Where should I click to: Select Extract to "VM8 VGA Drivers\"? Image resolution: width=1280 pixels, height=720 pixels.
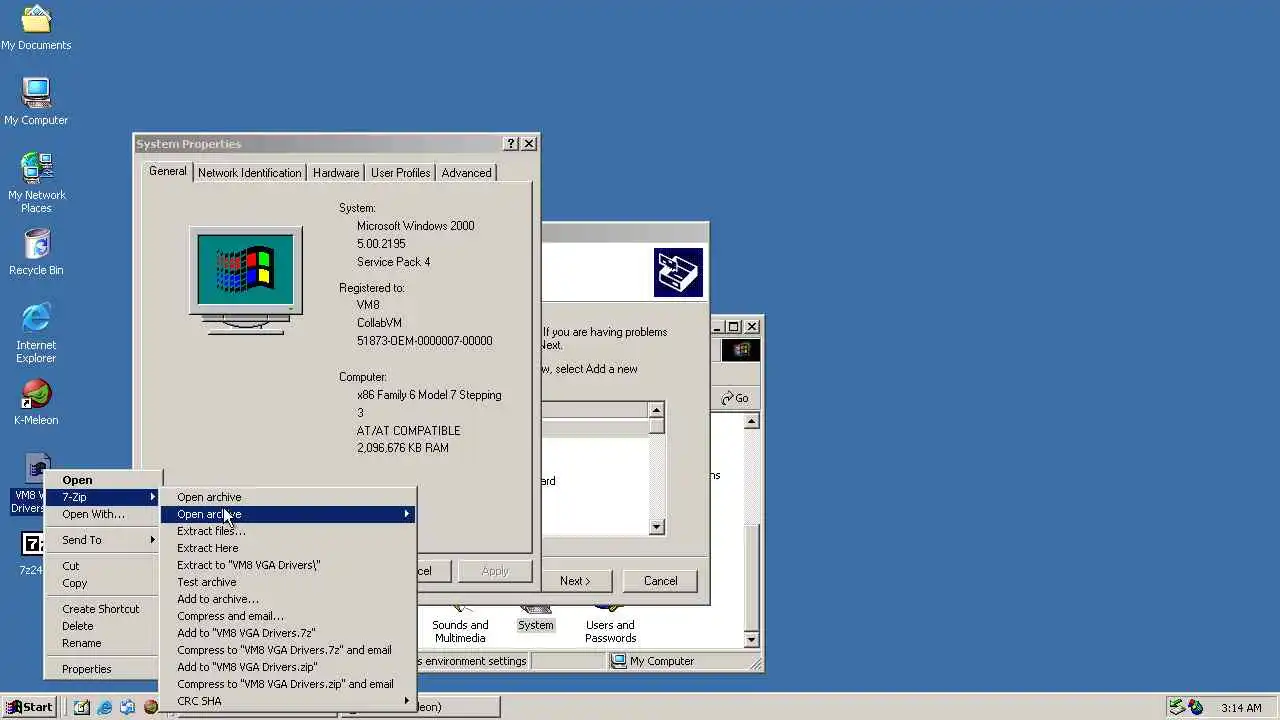coord(288,565)
